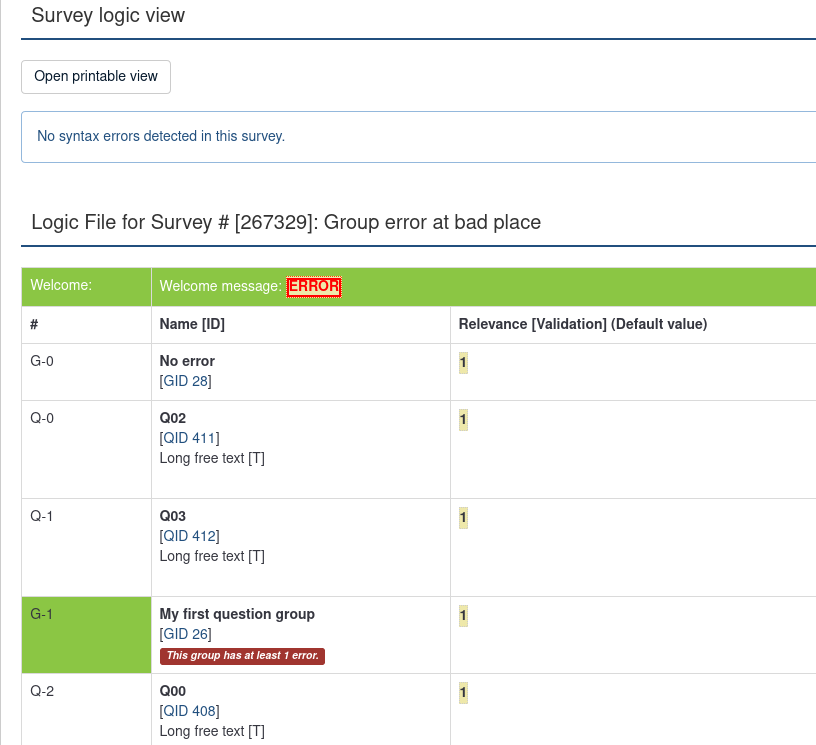
Task: Go to the QID 408 question link
Action: [x=190, y=711]
